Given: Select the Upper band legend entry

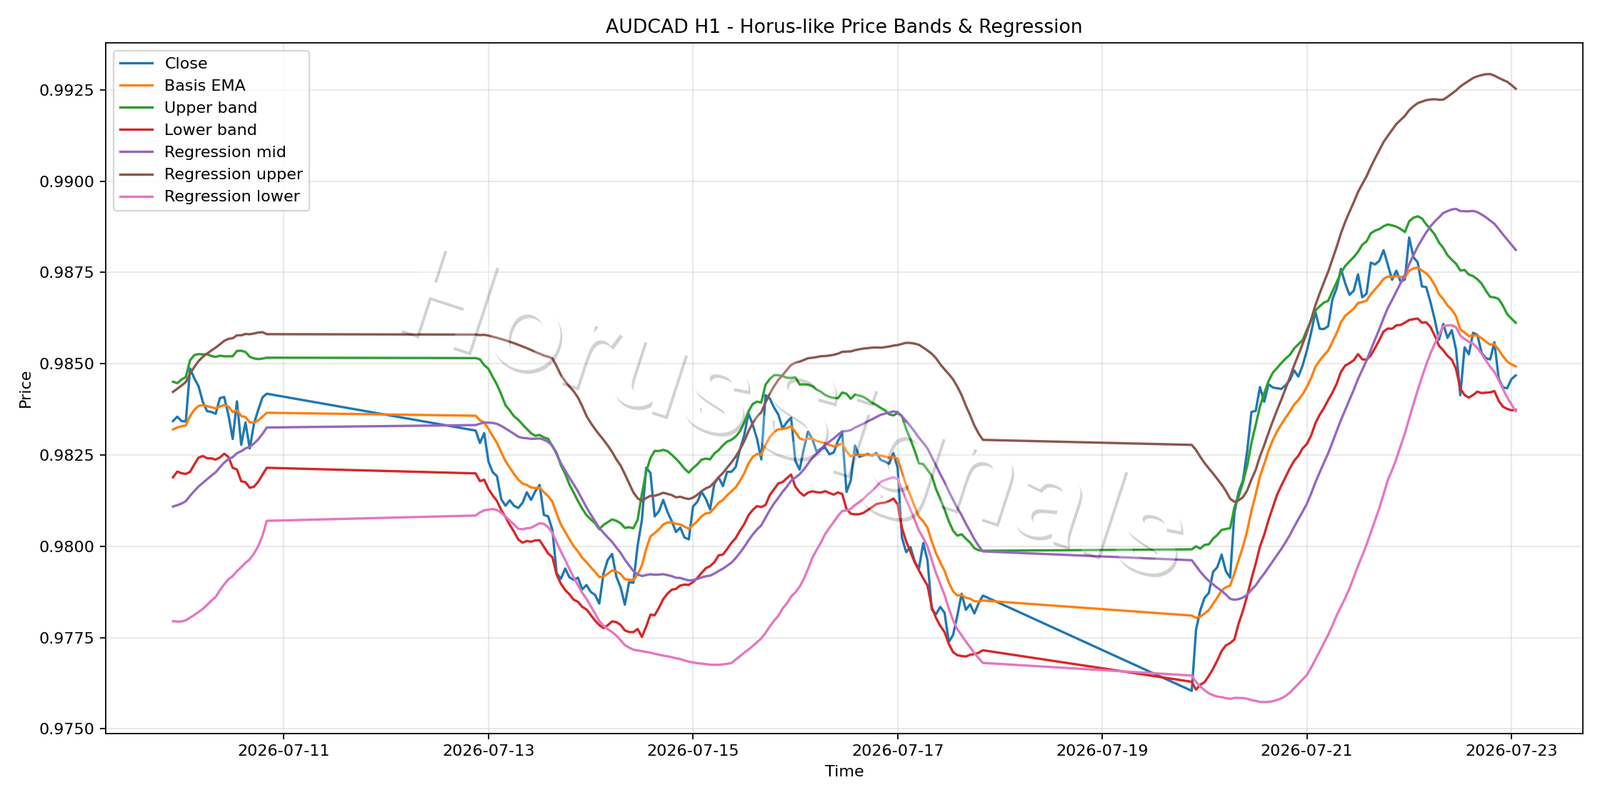Looking at the screenshot, I should pos(189,108).
